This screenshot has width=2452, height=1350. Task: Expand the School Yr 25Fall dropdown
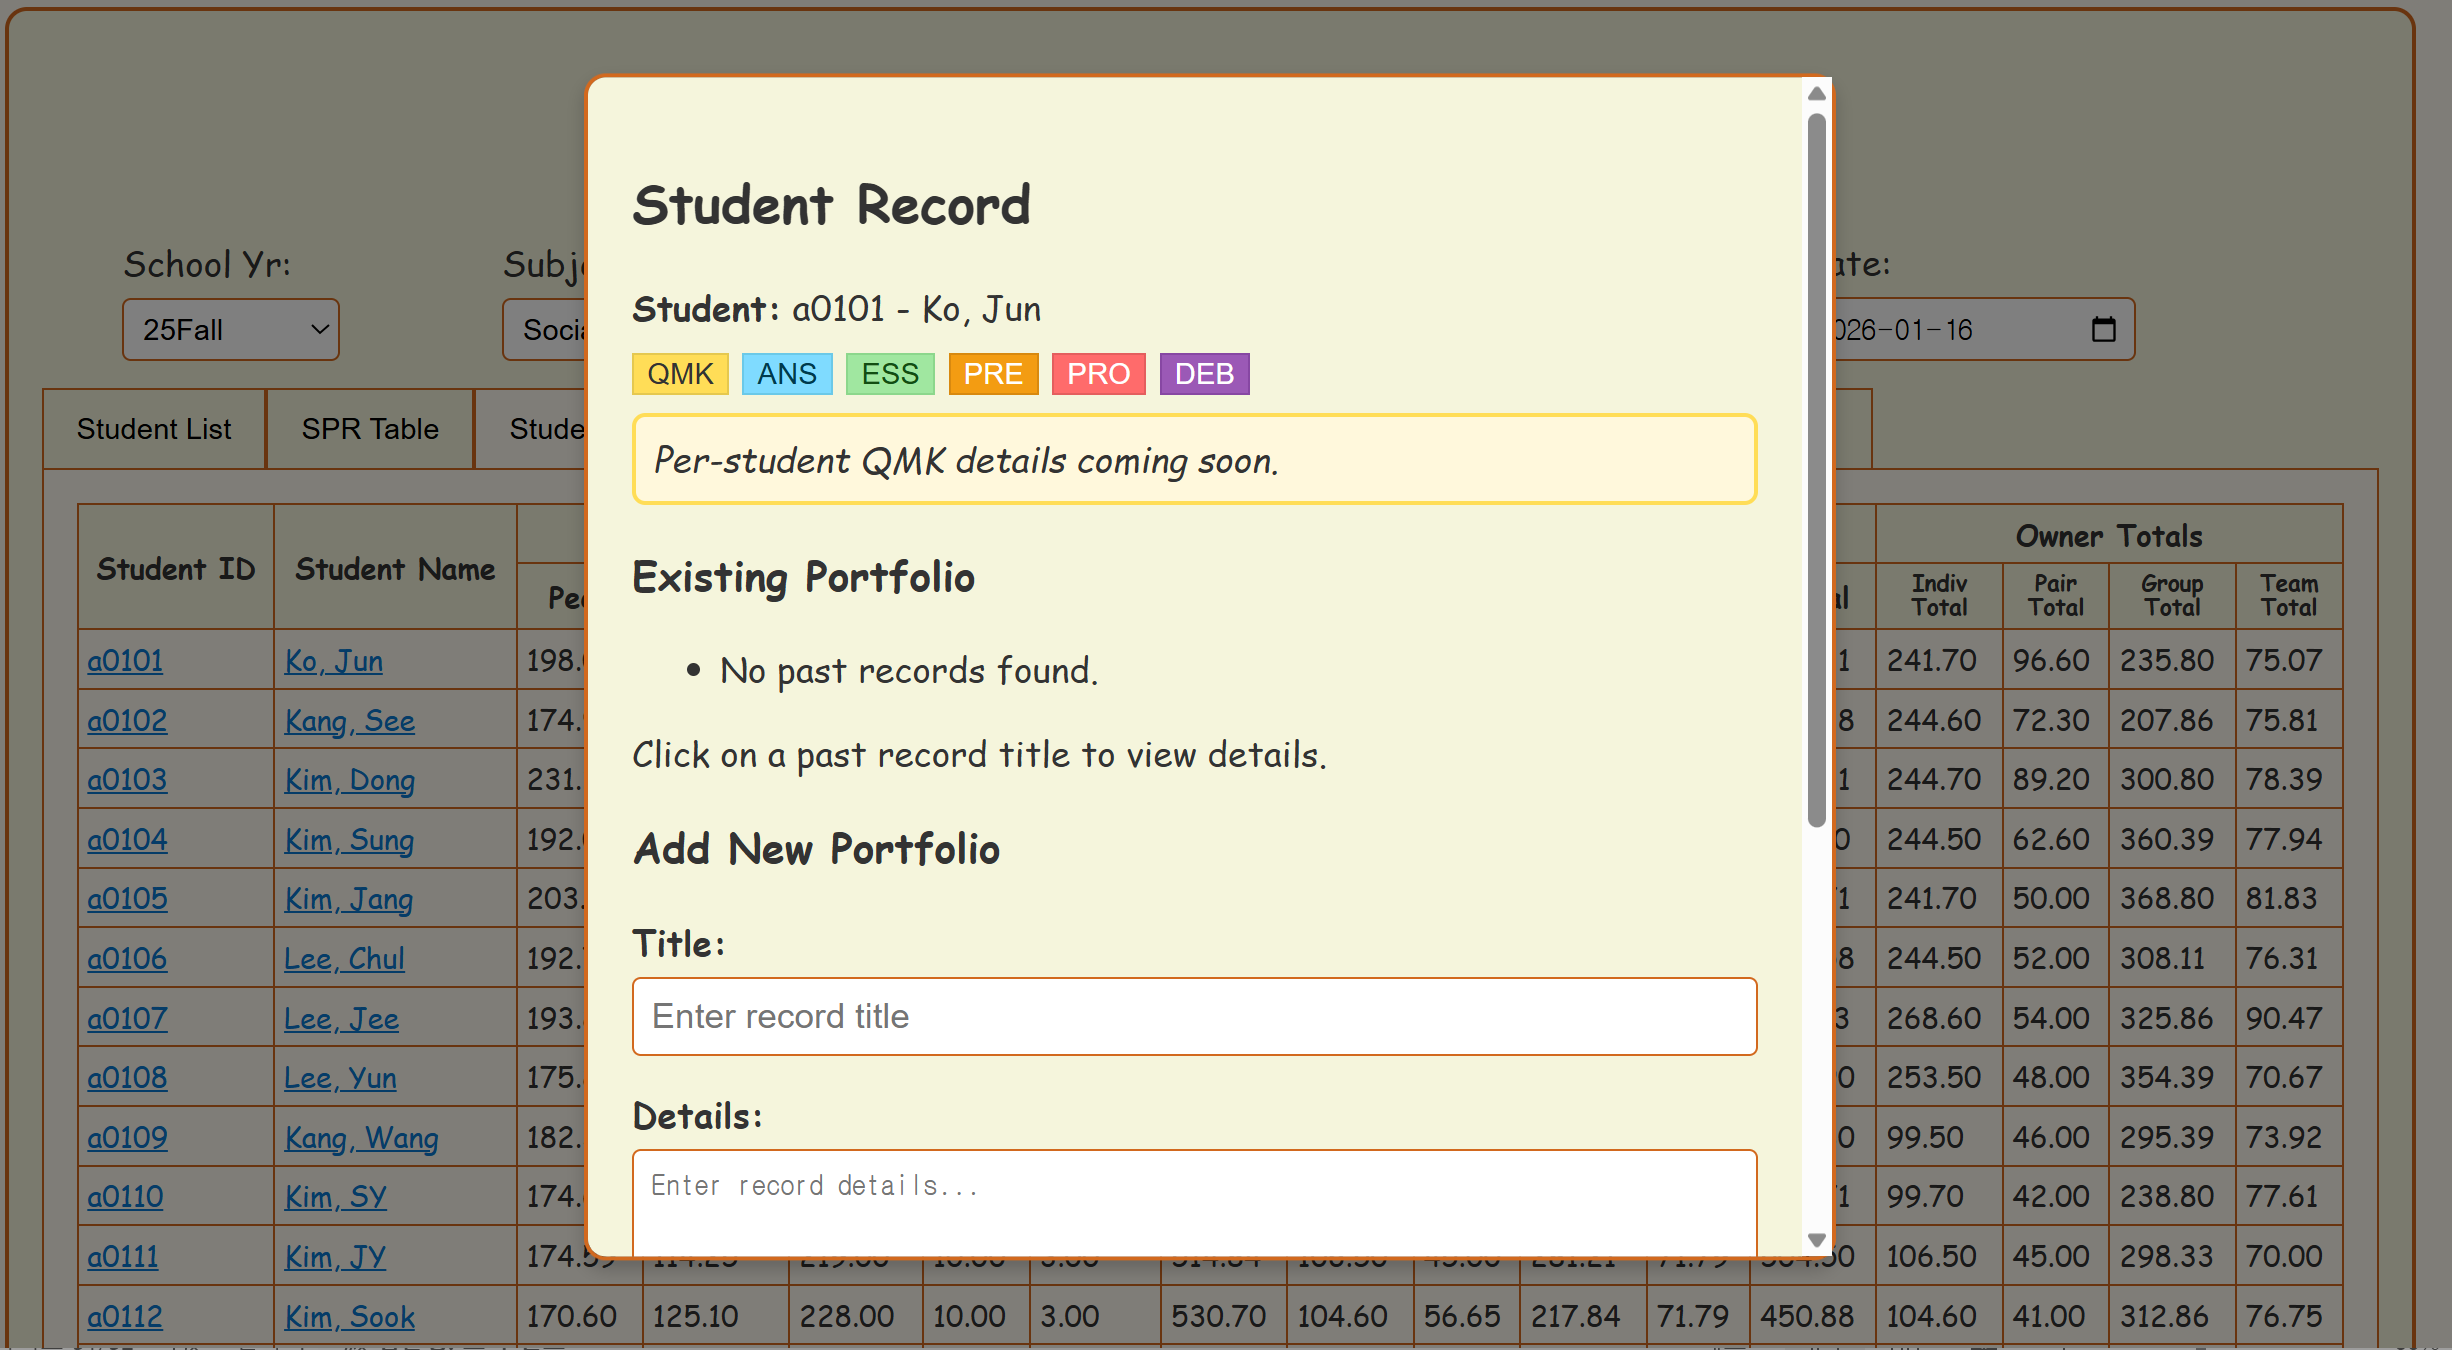[x=231, y=329]
